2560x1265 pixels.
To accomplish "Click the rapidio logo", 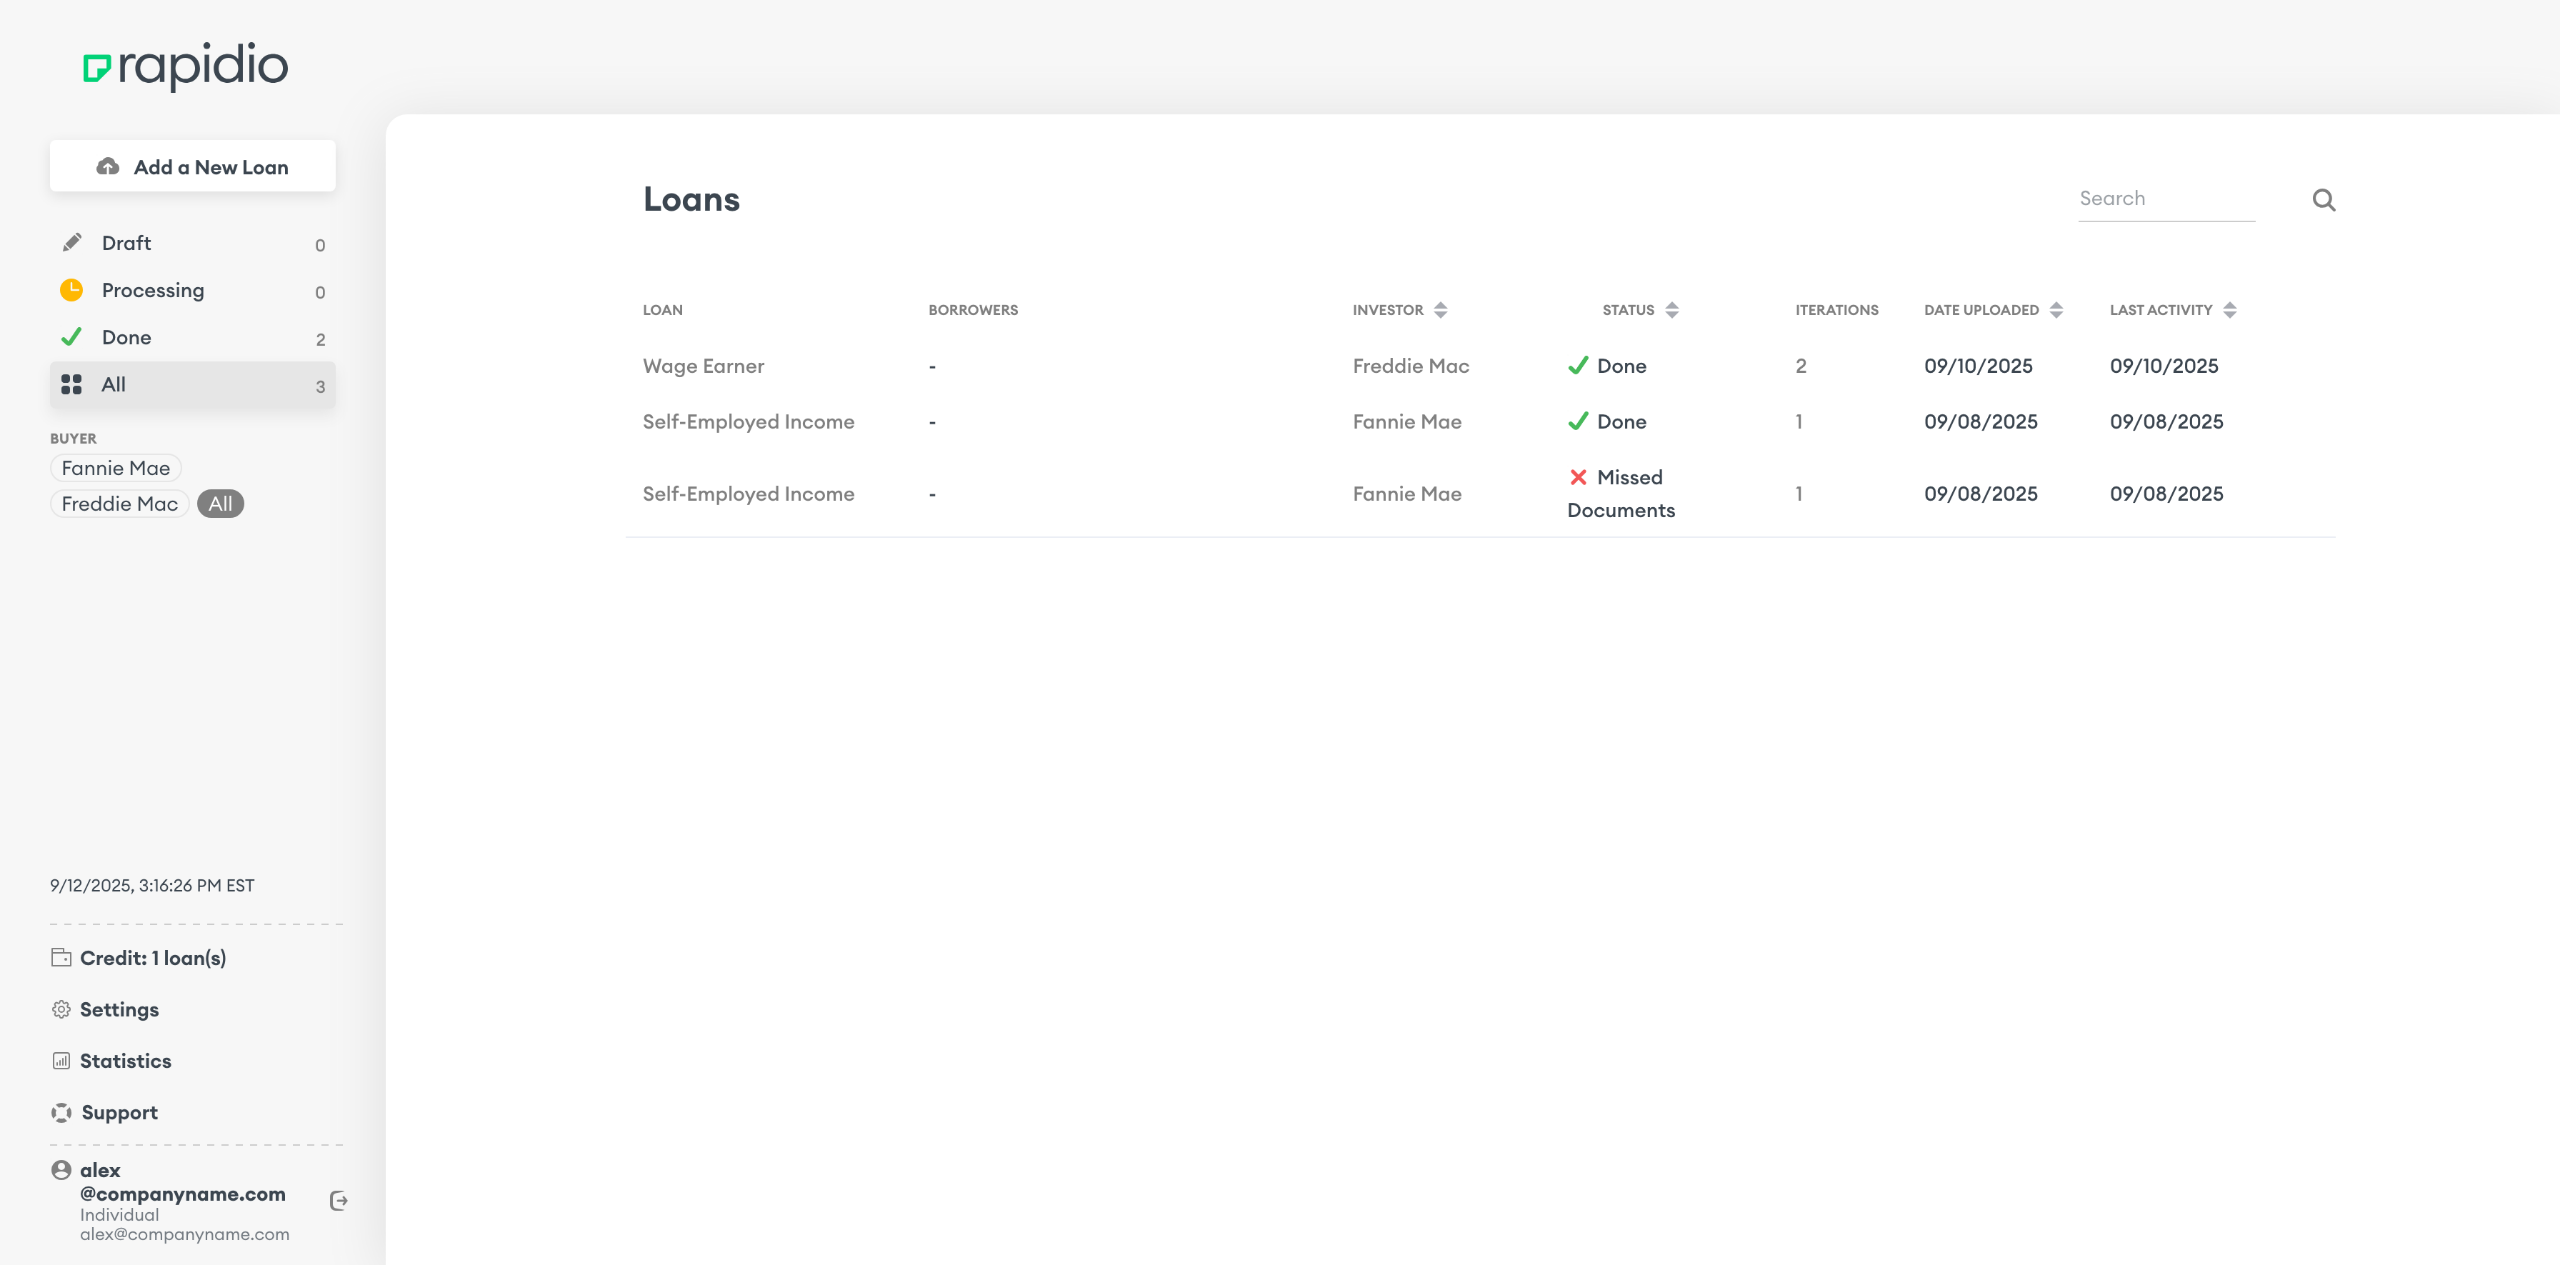I will point(186,66).
